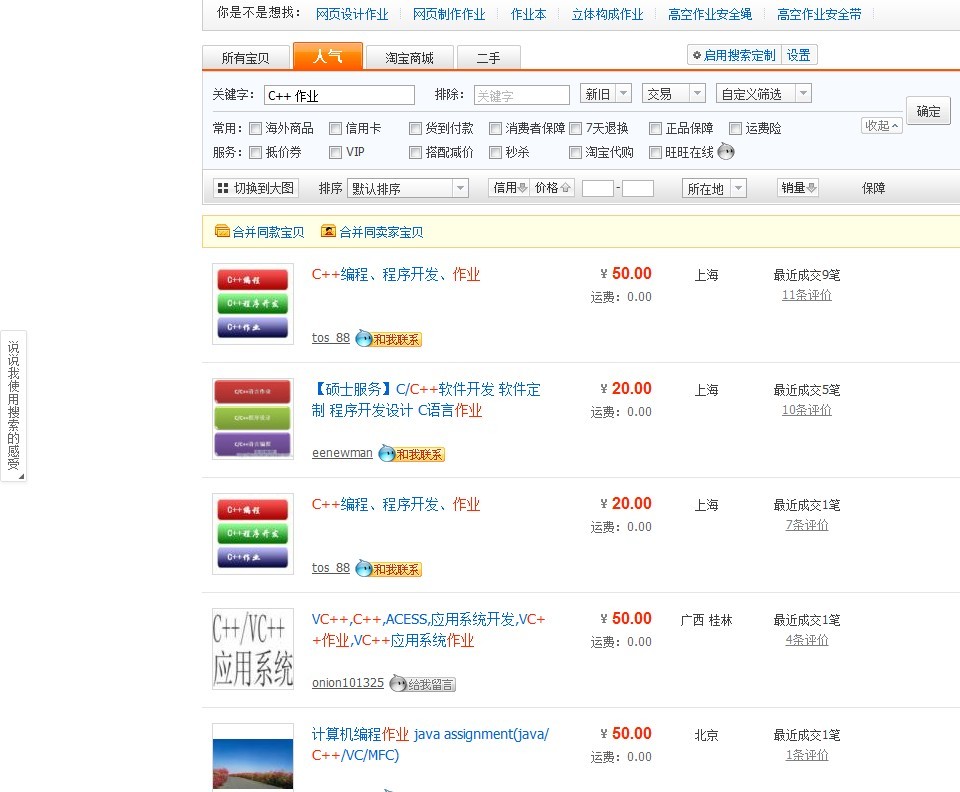Check the 7天退换 option

[576, 129]
